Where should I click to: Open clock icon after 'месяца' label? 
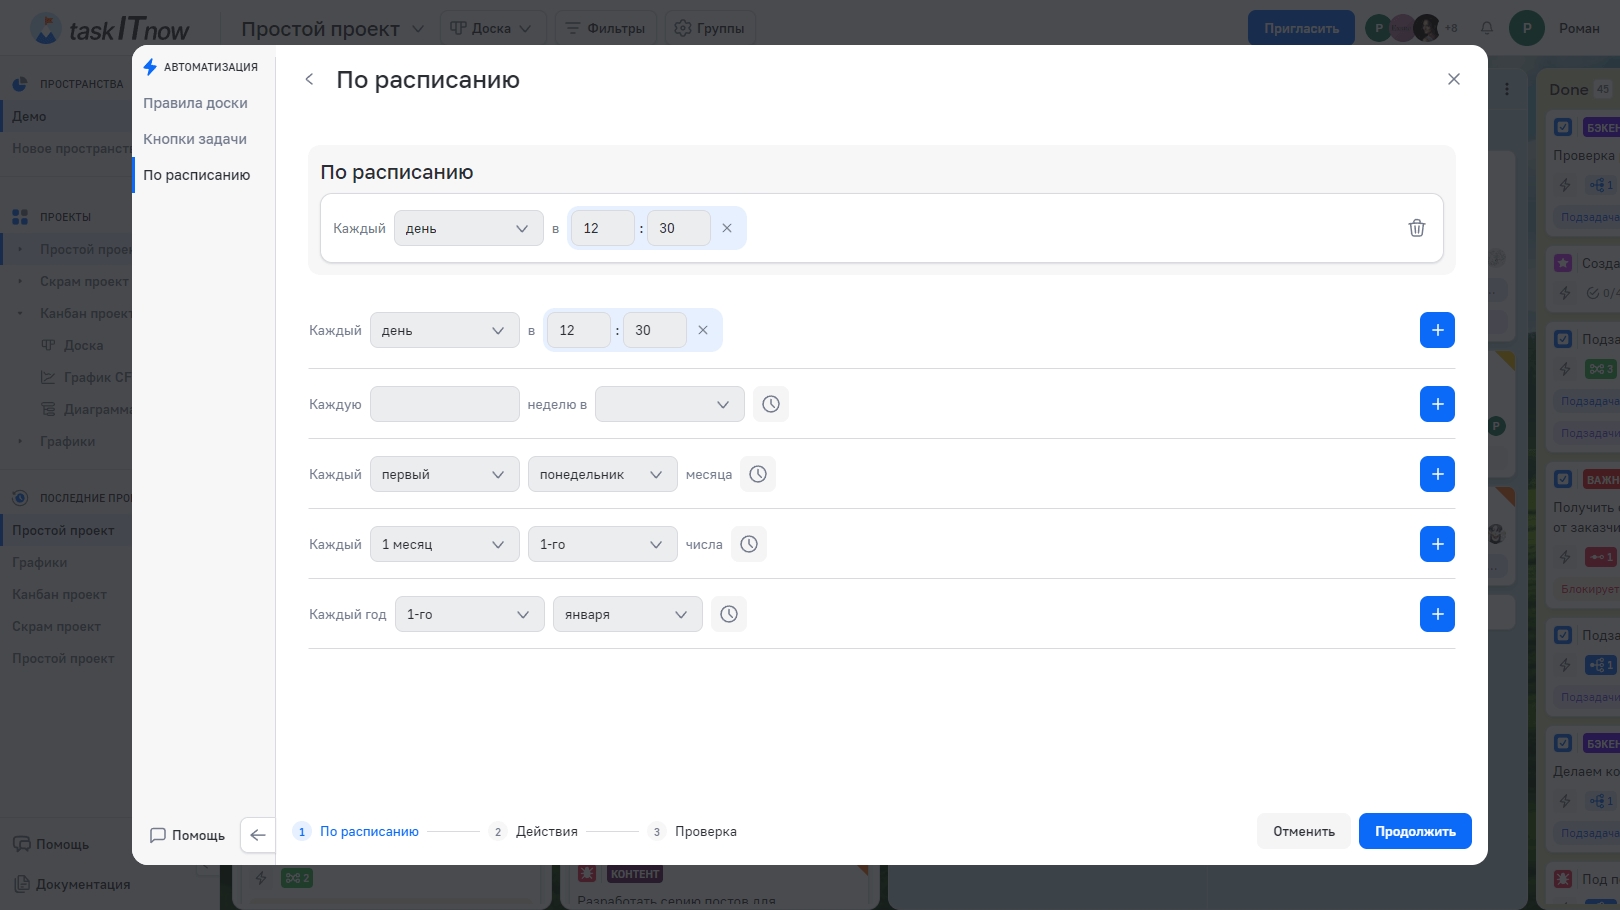point(758,474)
